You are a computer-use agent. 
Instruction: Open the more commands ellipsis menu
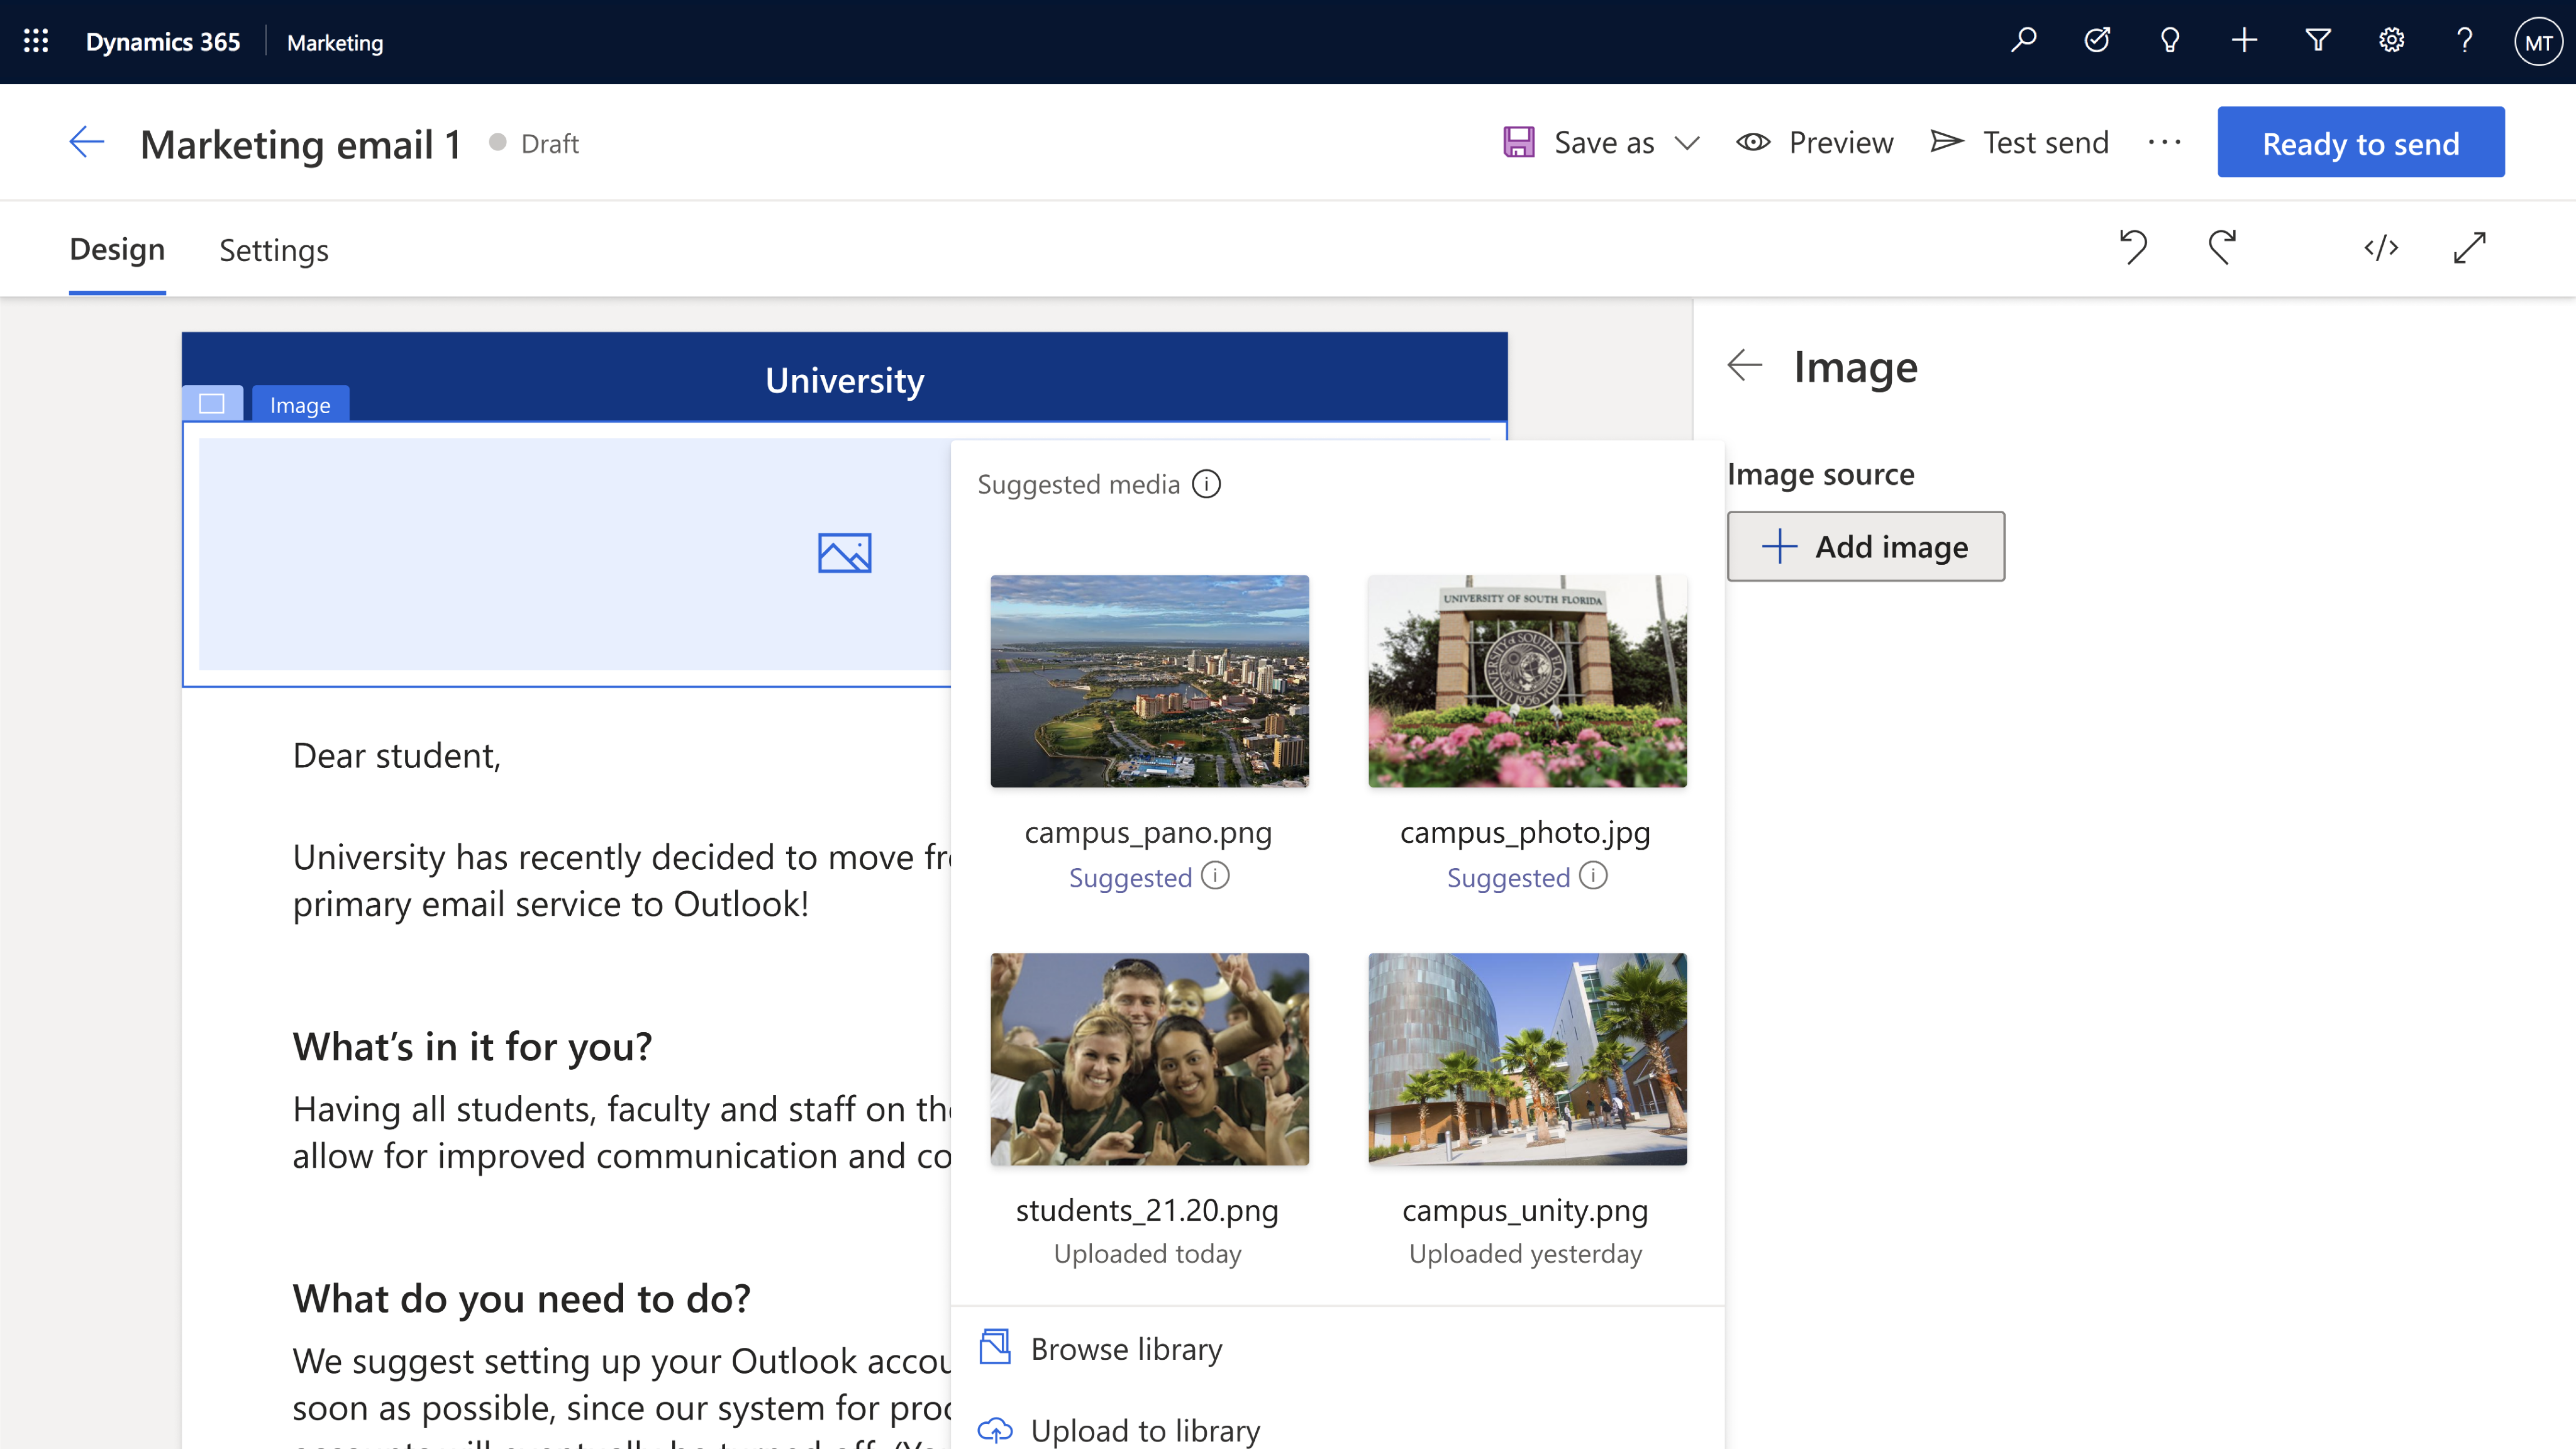tap(2164, 143)
